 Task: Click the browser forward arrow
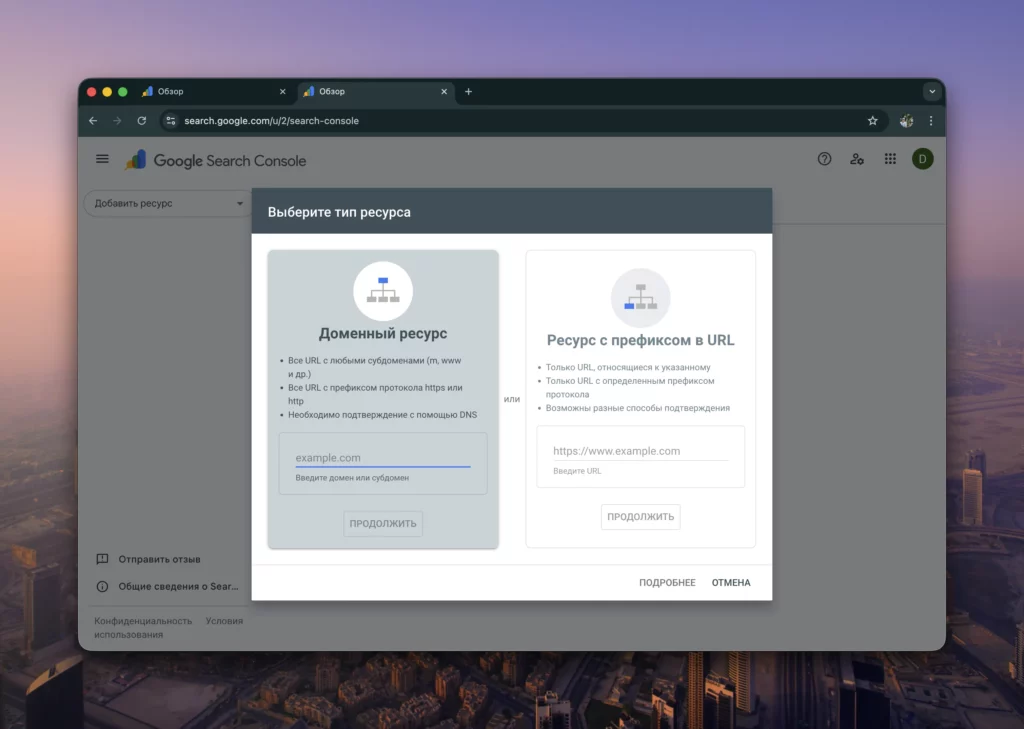pyautogui.click(x=117, y=121)
